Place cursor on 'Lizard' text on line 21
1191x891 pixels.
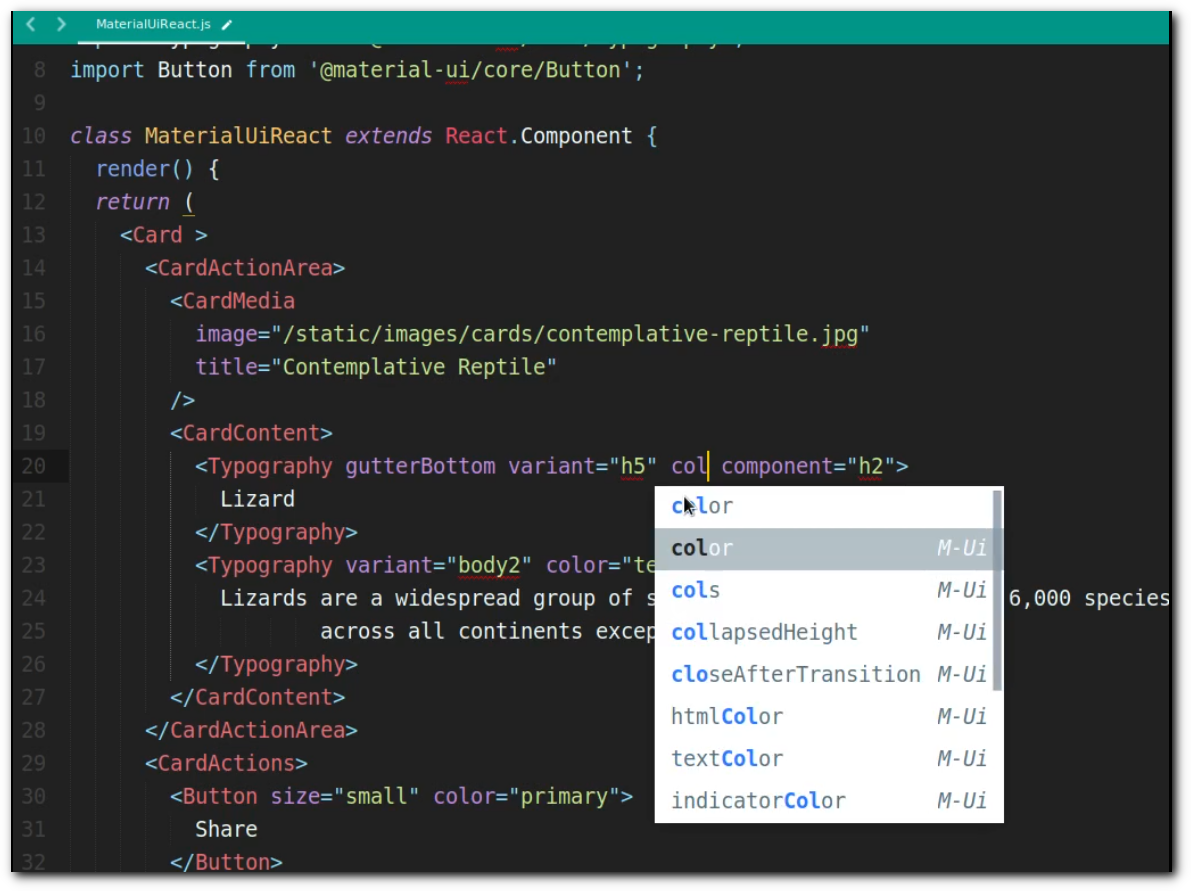(x=257, y=499)
